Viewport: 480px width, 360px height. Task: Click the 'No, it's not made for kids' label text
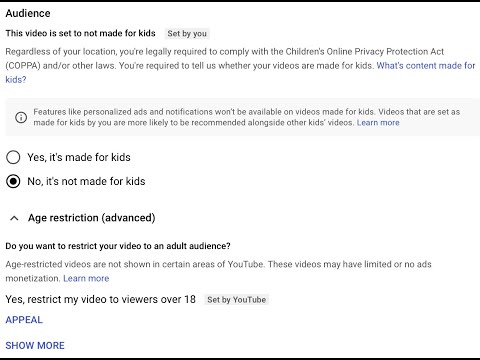(86, 181)
